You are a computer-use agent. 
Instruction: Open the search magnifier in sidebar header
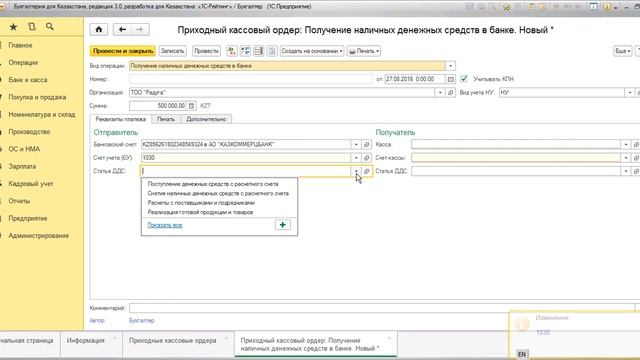(x=49, y=27)
